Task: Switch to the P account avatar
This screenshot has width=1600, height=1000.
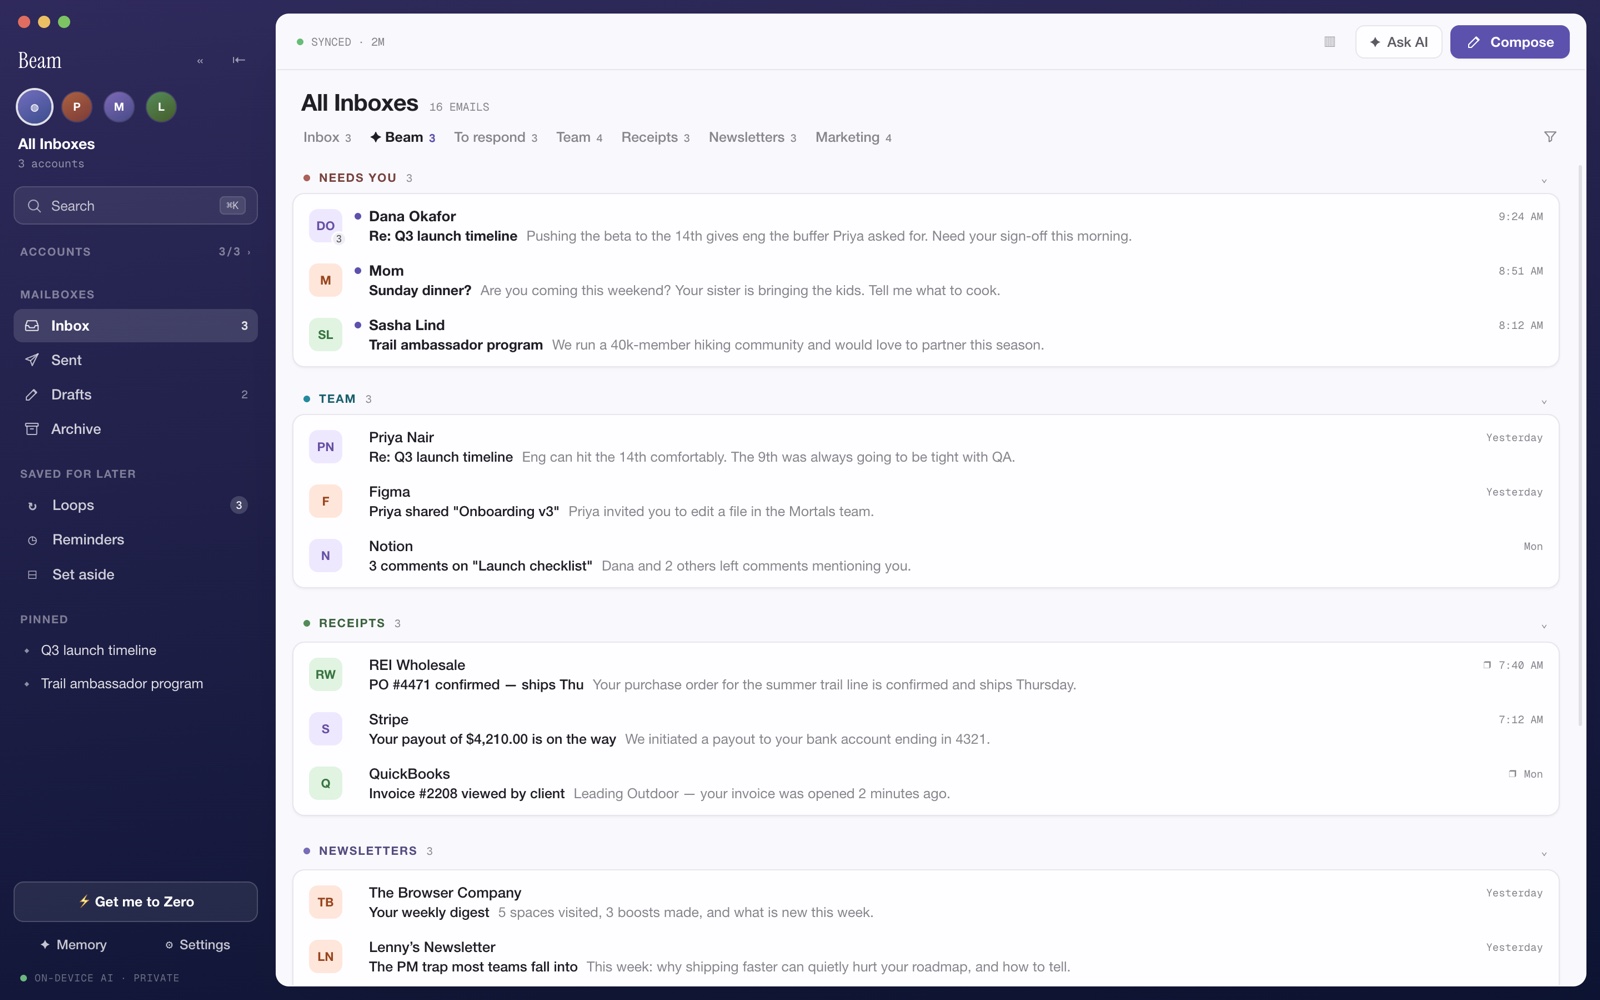Action: pos(77,107)
